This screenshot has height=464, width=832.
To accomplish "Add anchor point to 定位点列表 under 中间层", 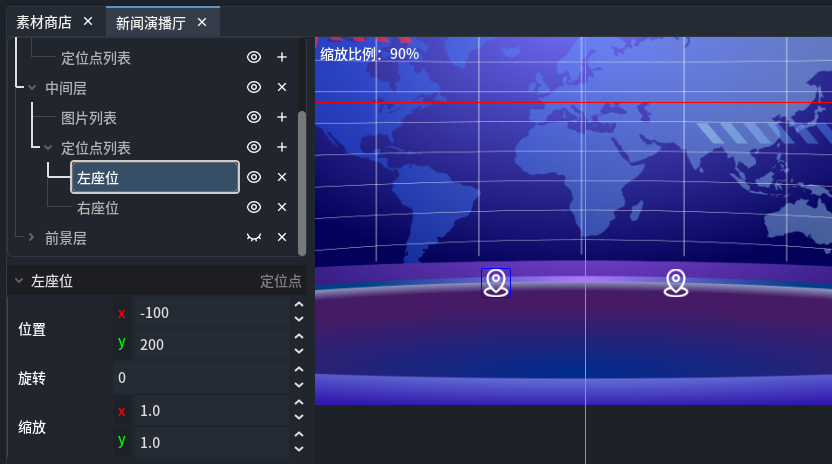I will point(282,147).
